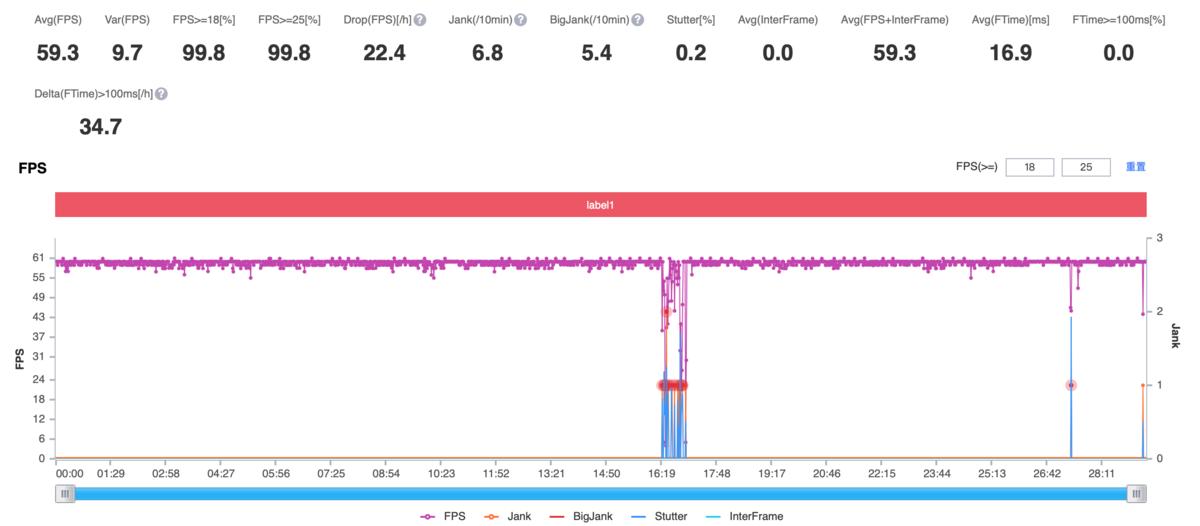Click the FPS threshold field showing 25
The width and height of the screenshot is (1200, 526).
[1086, 167]
